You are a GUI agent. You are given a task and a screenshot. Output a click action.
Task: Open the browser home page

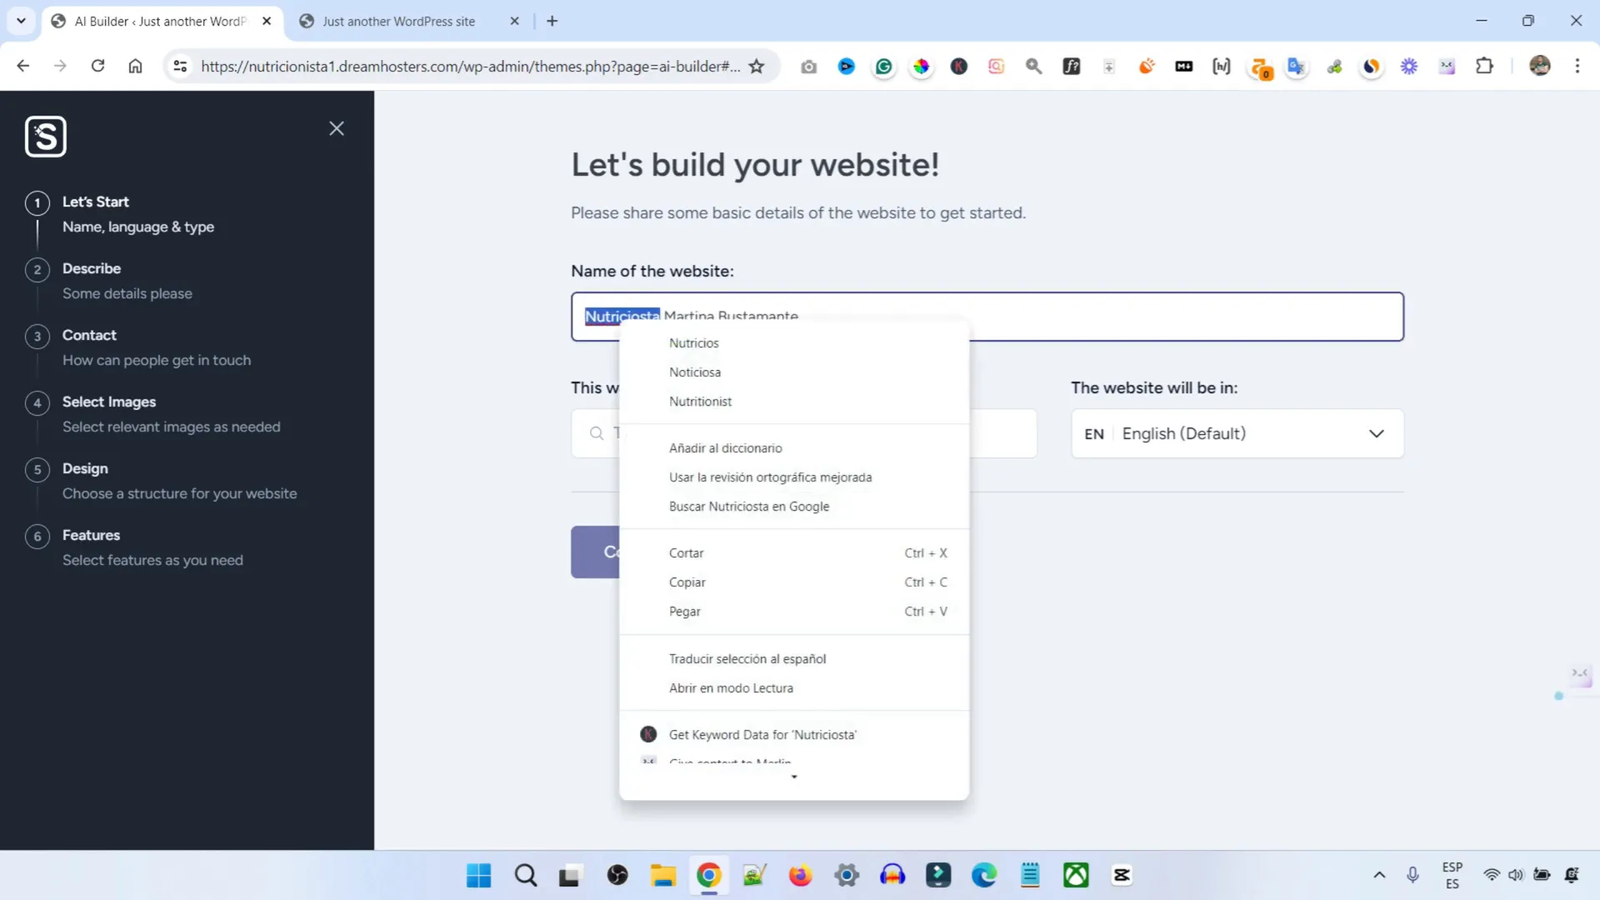[135, 66]
